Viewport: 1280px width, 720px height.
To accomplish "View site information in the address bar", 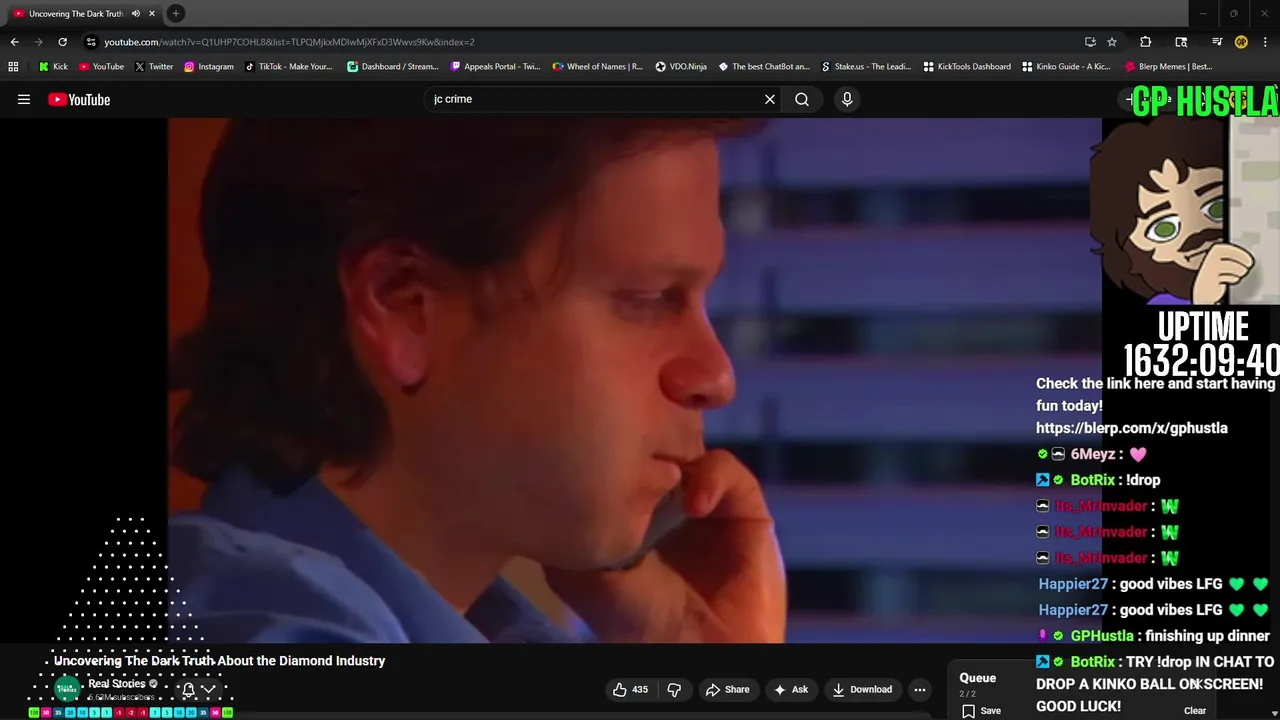I will 91,42.
